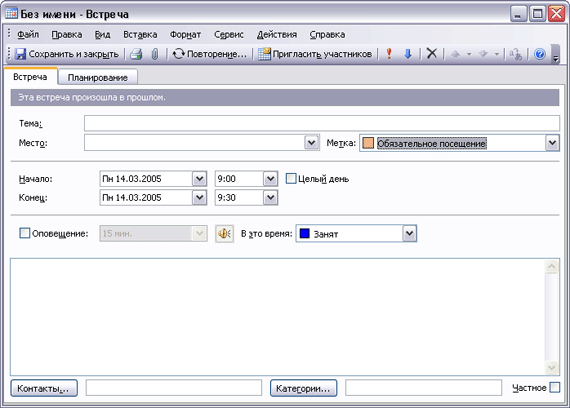Enable the Целый день checkbox
Viewport: 570px width, 408px height.
291,179
